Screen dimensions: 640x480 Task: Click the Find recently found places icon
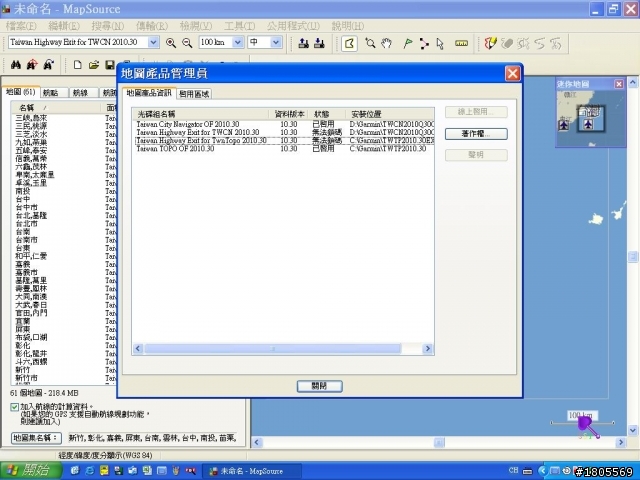[x=49, y=65]
